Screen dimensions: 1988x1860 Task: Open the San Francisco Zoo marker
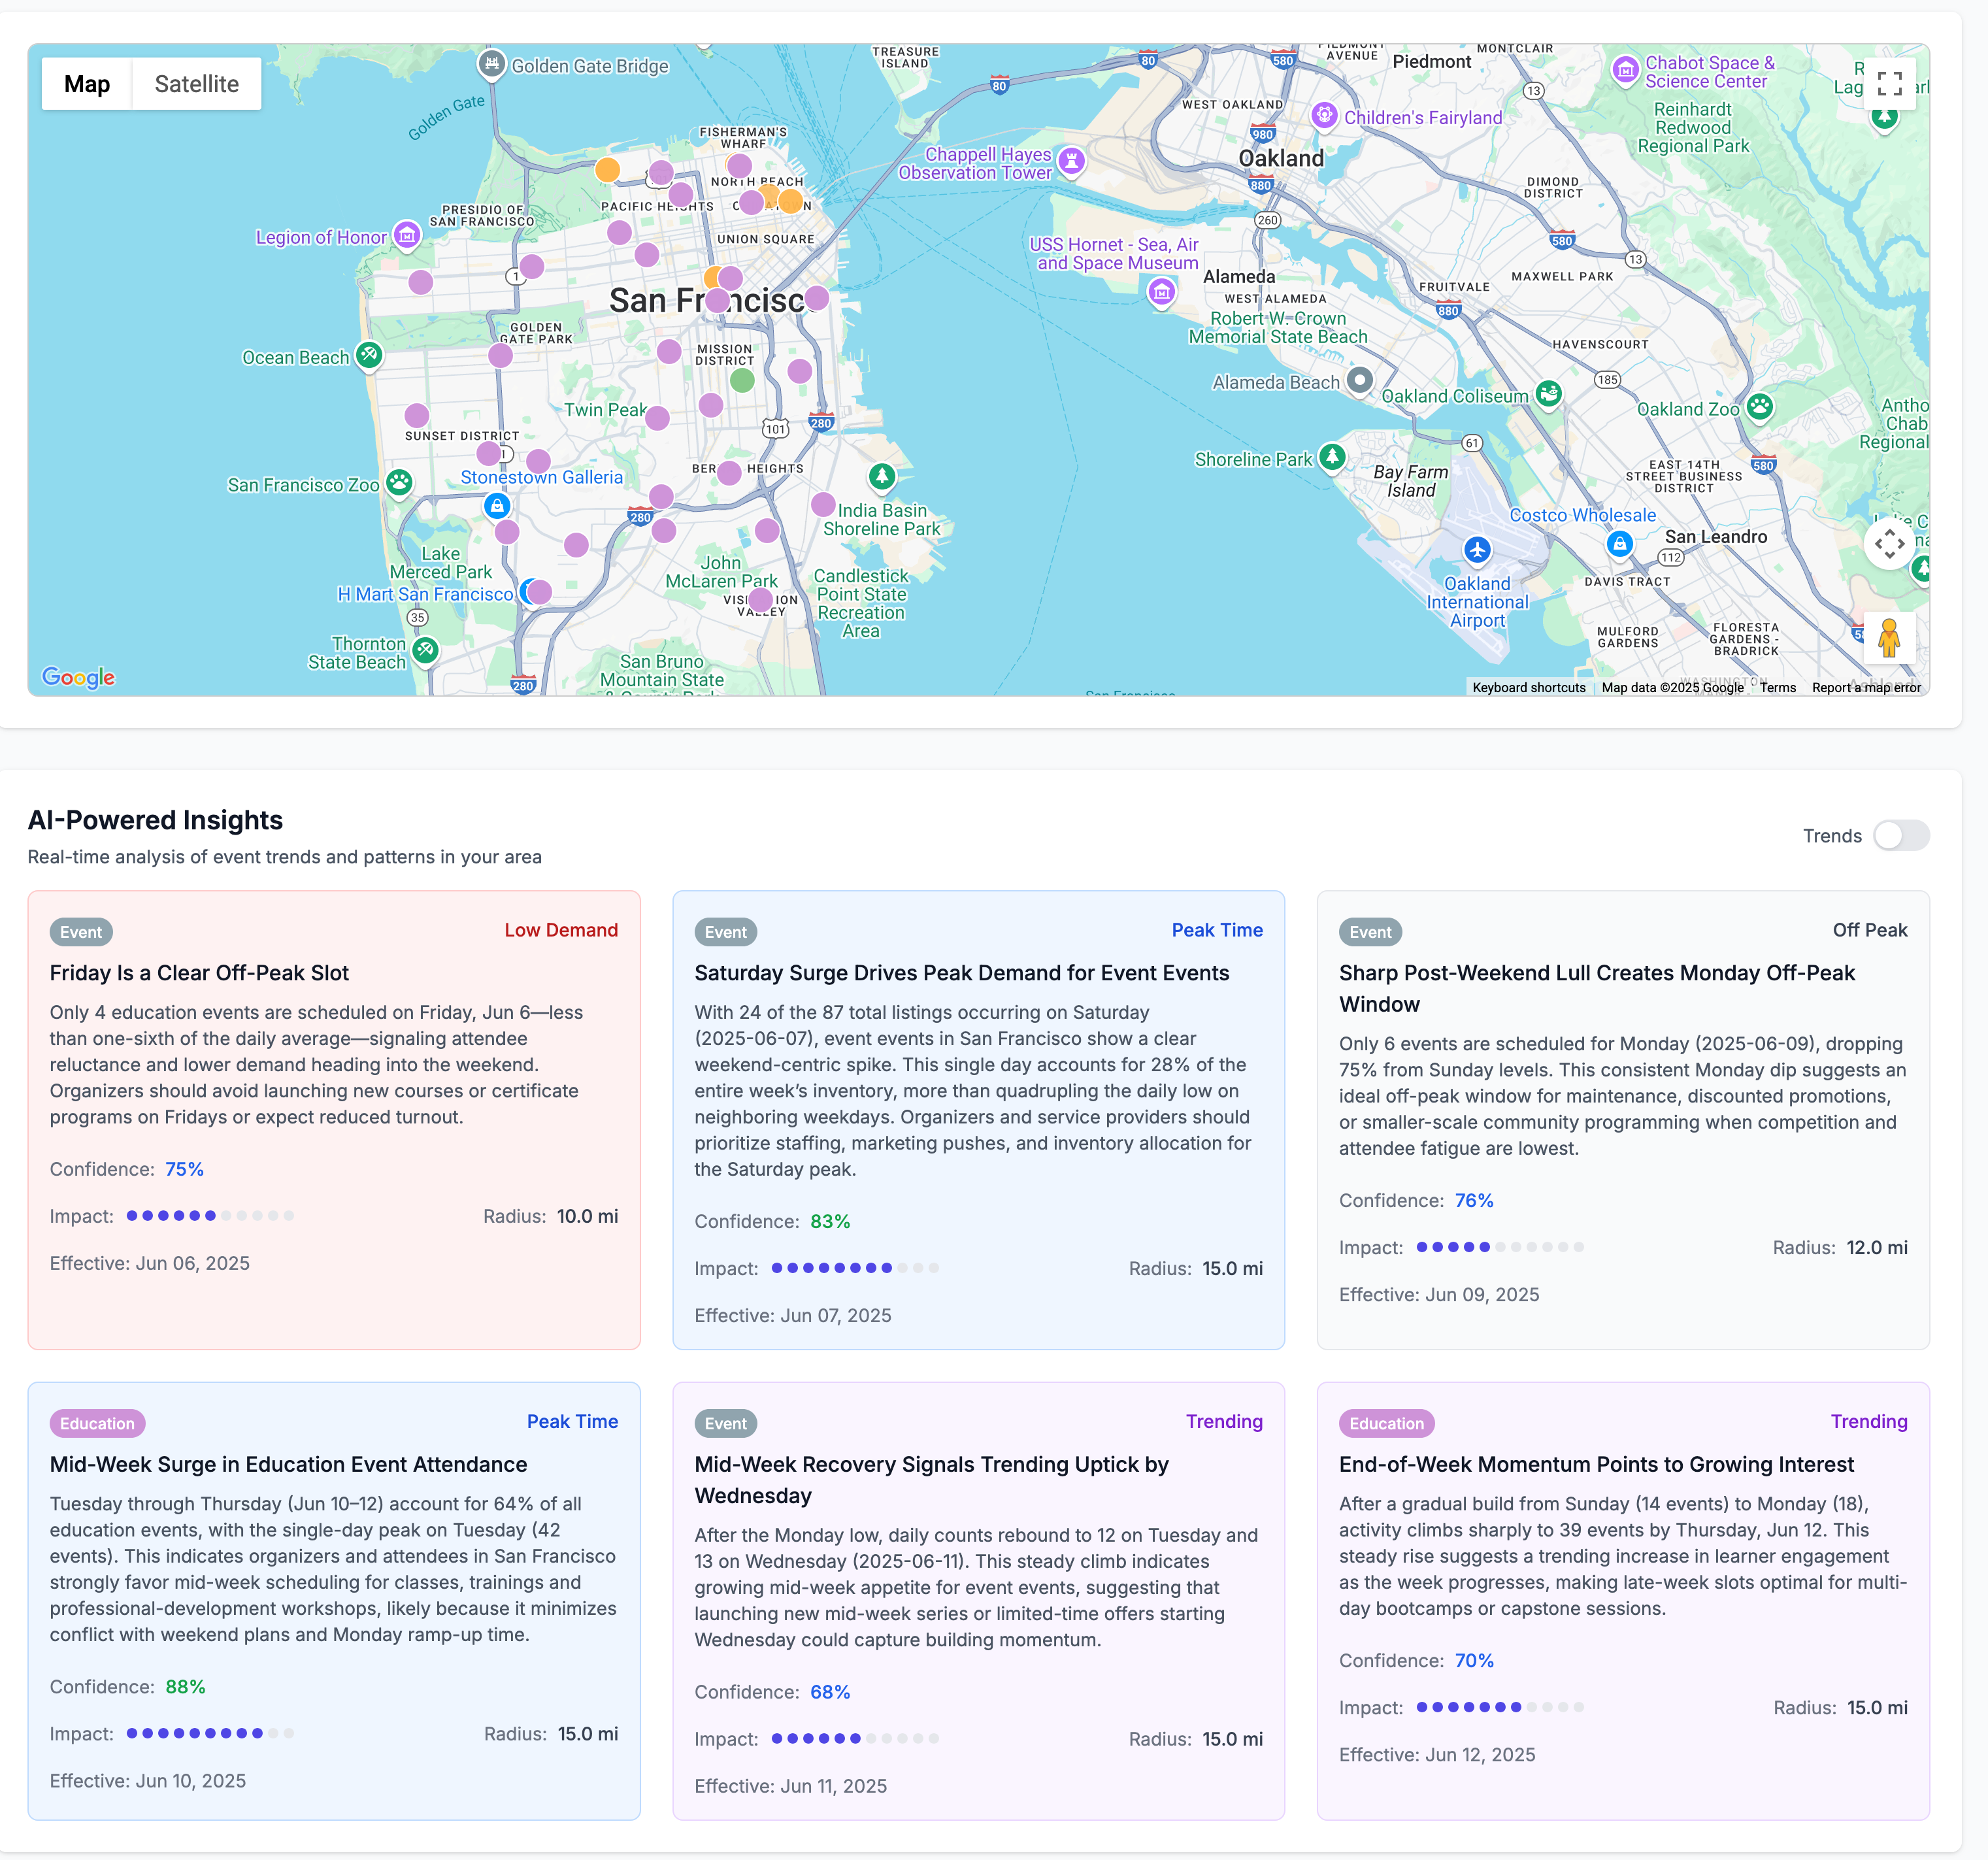coord(399,483)
